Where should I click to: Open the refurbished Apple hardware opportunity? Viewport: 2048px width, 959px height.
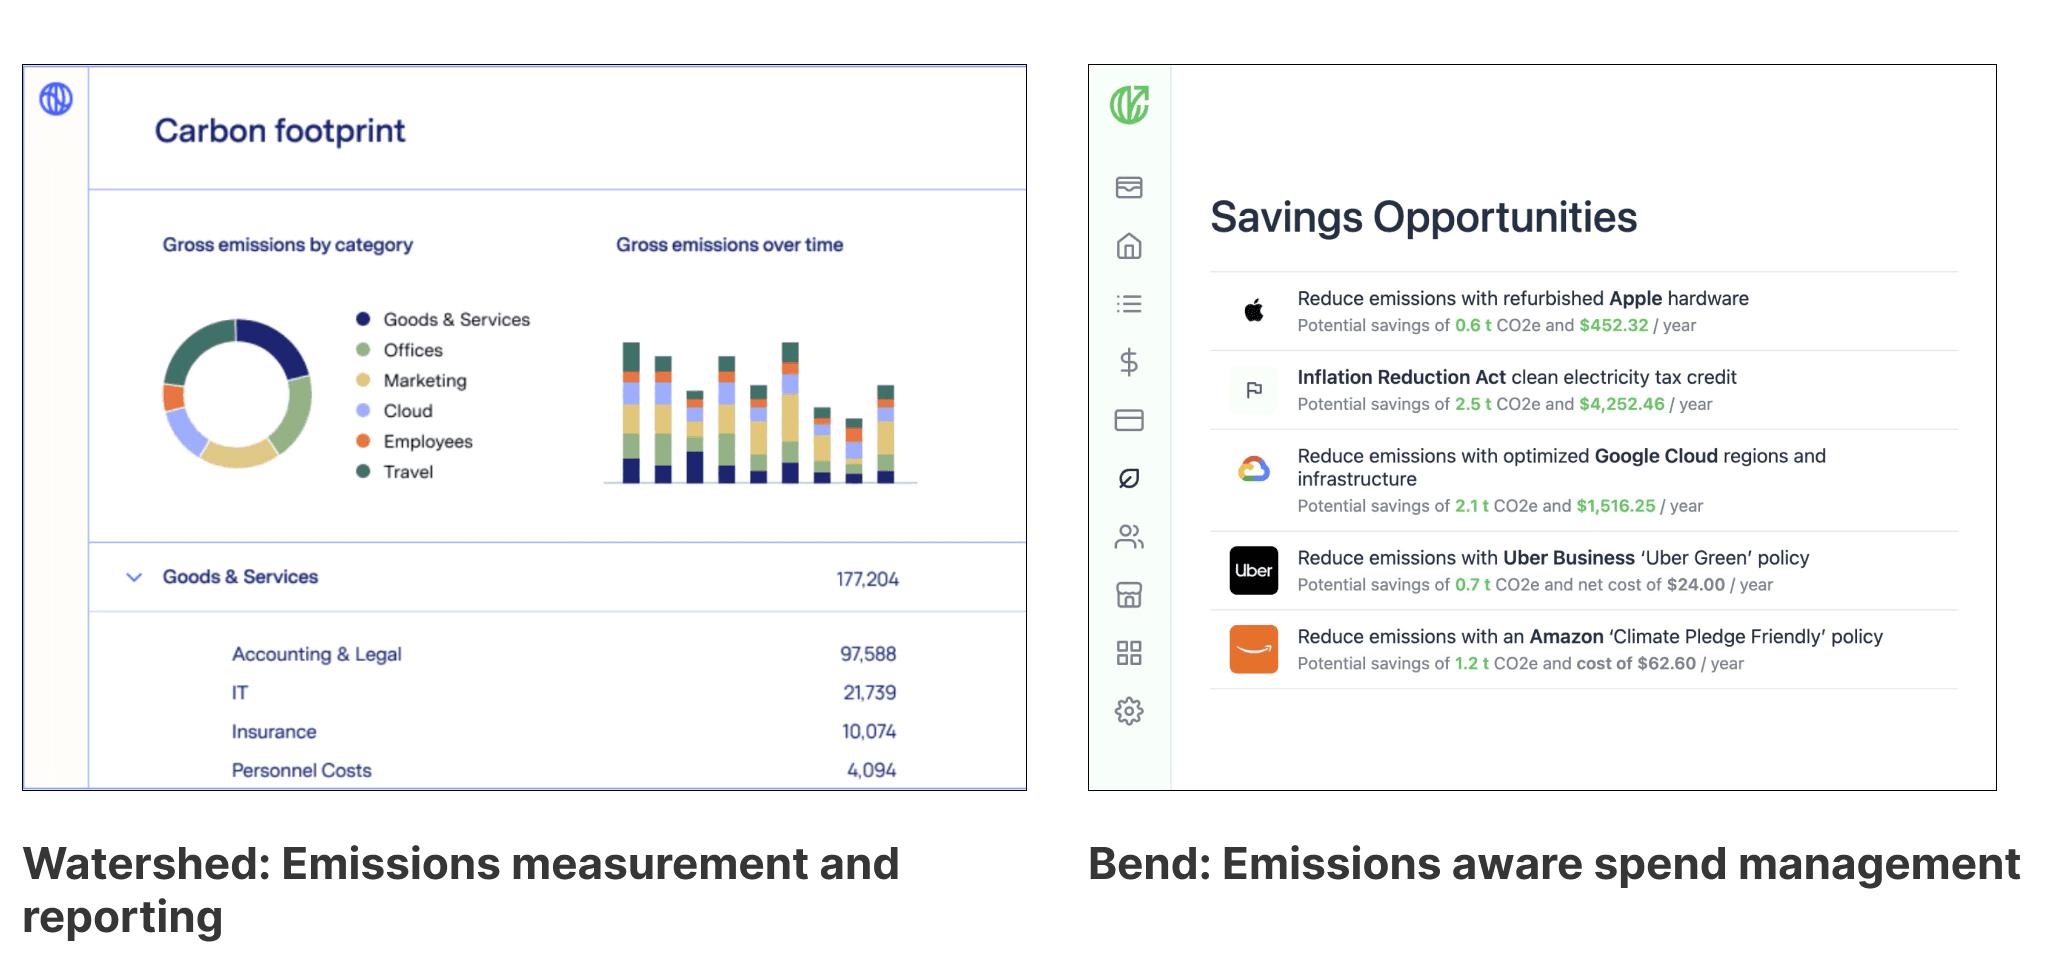click(x=1522, y=299)
